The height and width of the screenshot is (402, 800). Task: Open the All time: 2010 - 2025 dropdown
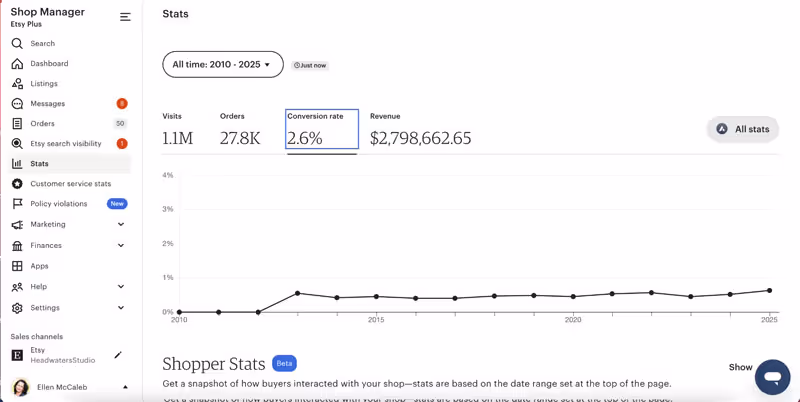[x=222, y=65]
